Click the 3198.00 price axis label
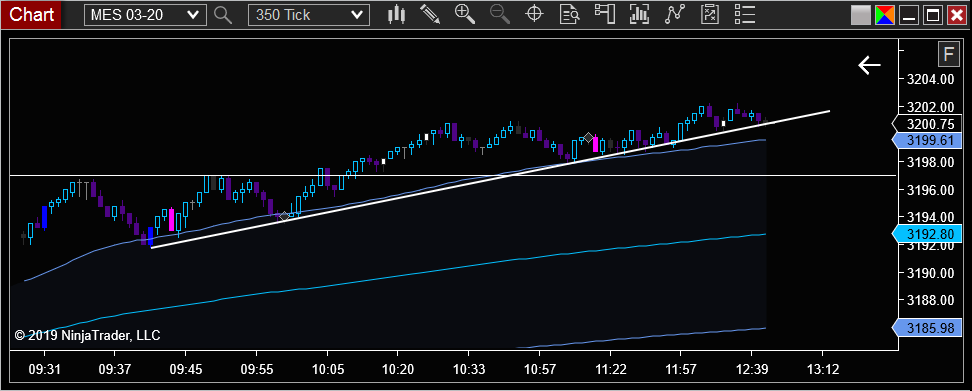The width and height of the screenshot is (972, 391). [x=930, y=162]
